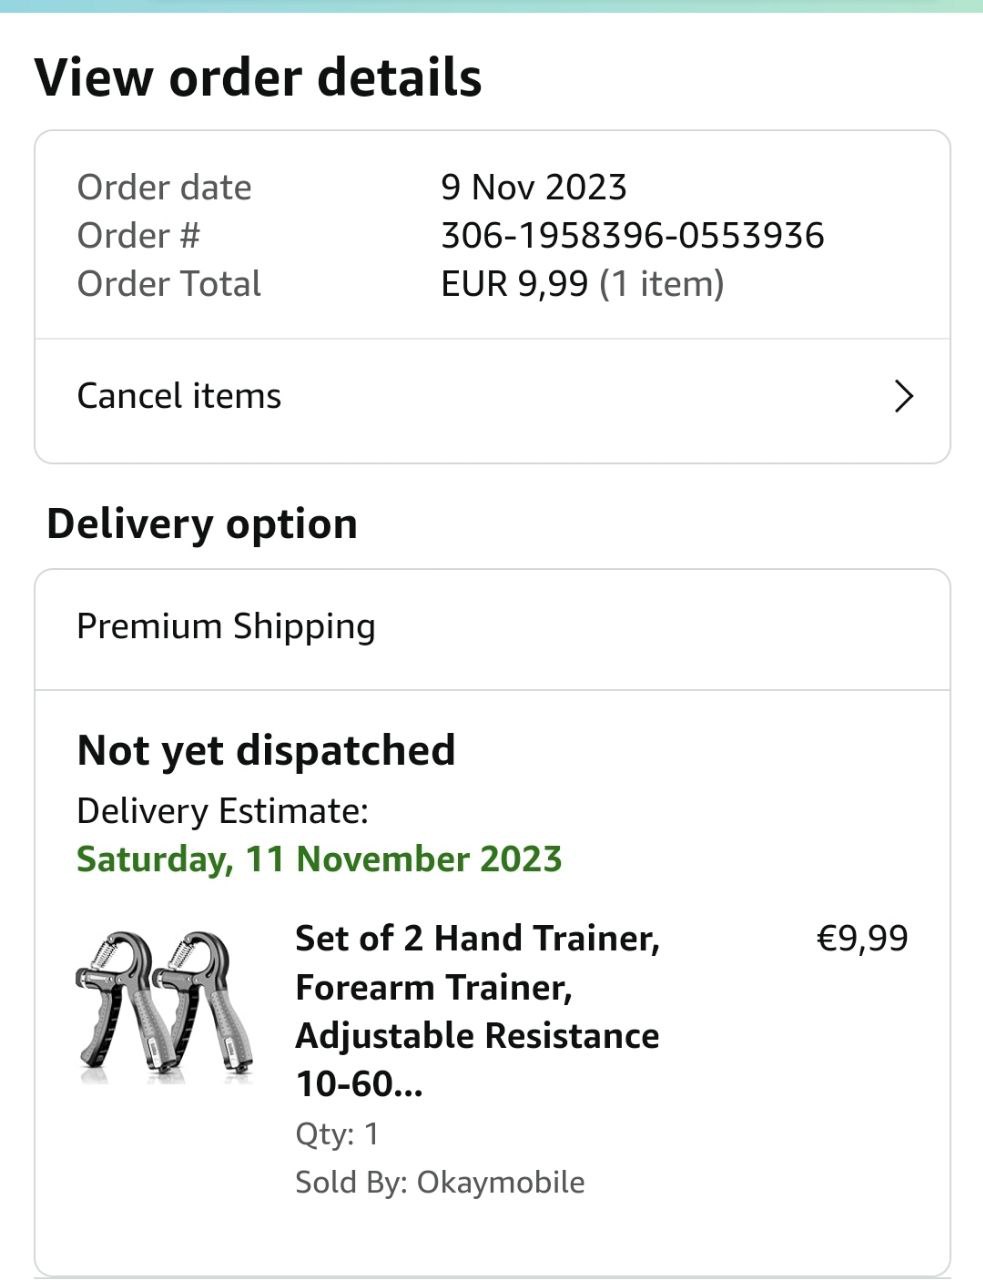983x1280 pixels.
Task: Tap the Delivery Estimate: label
Action: tap(222, 811)
